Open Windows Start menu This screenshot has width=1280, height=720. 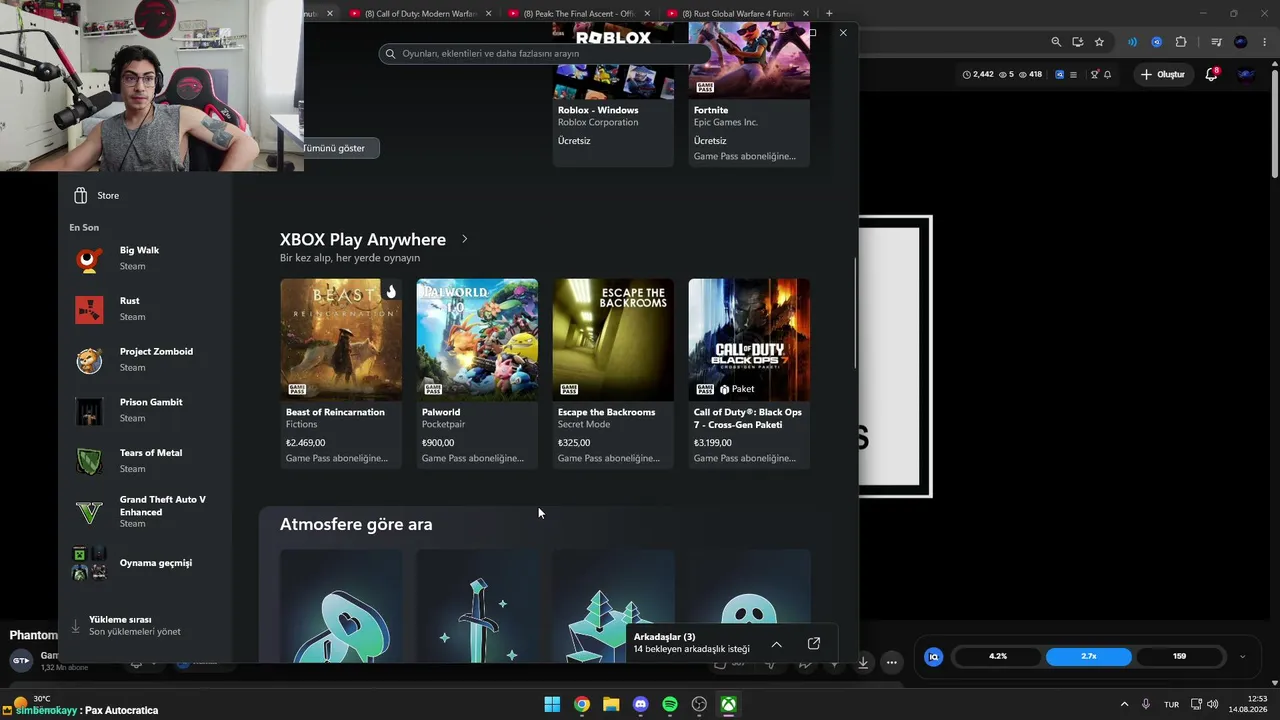[552, 704]
